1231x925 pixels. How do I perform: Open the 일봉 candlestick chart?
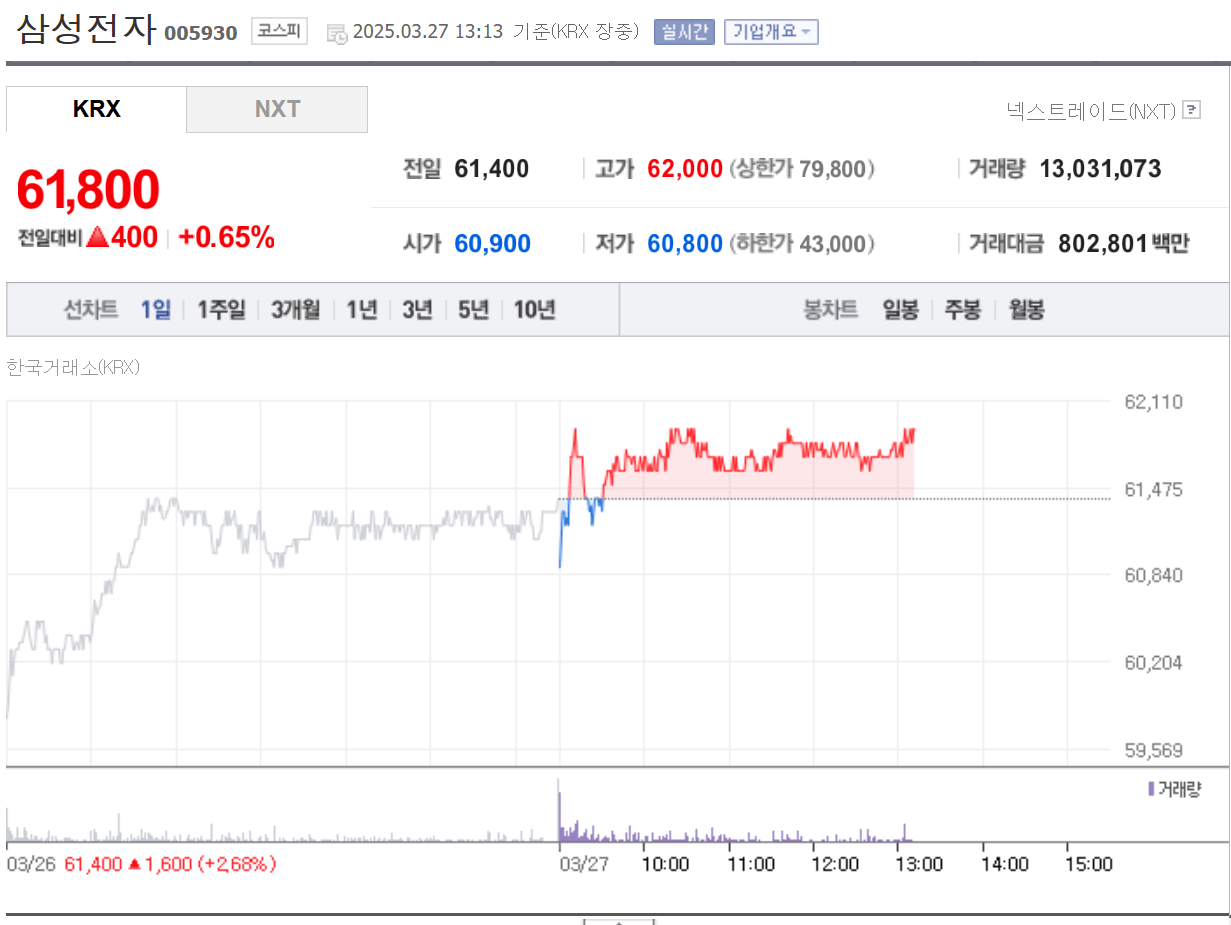click(900, 310)
